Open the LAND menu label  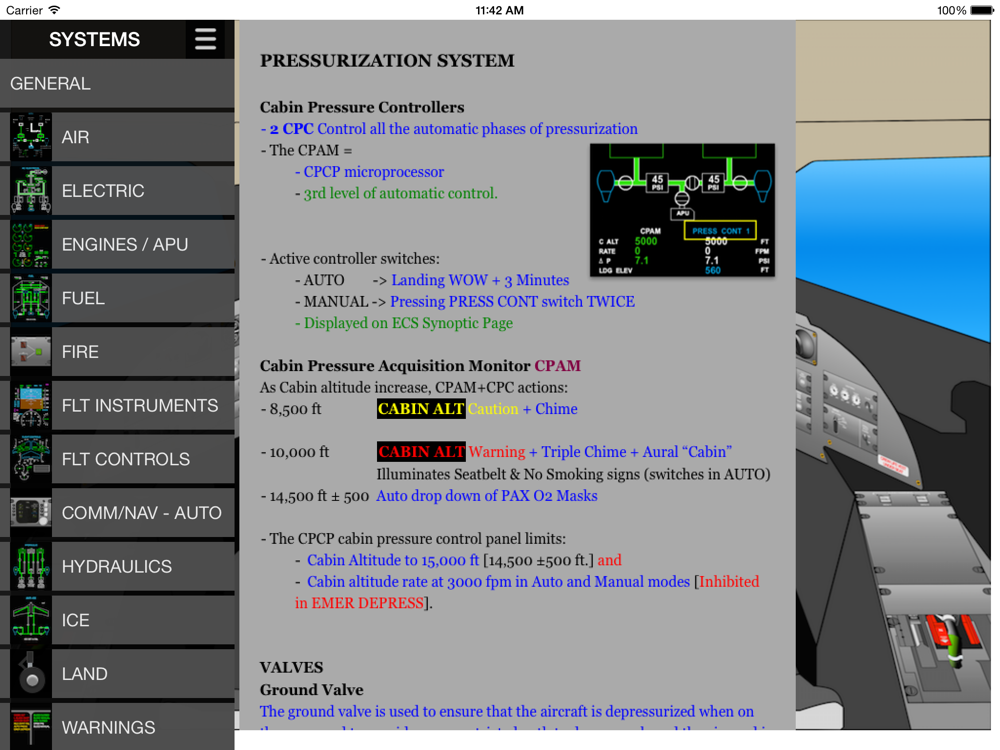pyautogui.click(x=84, y=673)
